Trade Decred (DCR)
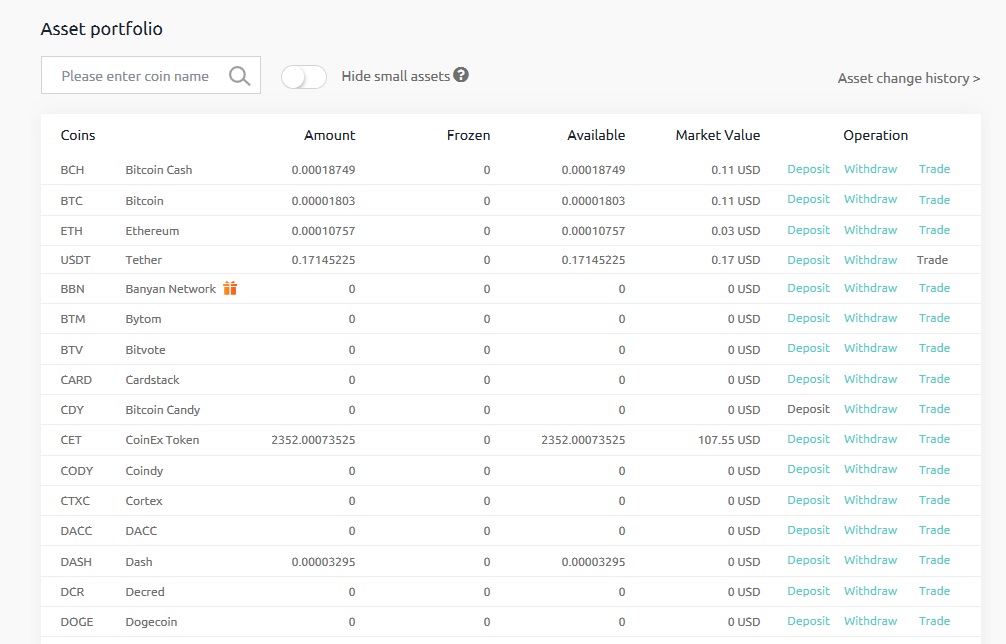This screenshot has height=644, width=1006. click(934, 591)
